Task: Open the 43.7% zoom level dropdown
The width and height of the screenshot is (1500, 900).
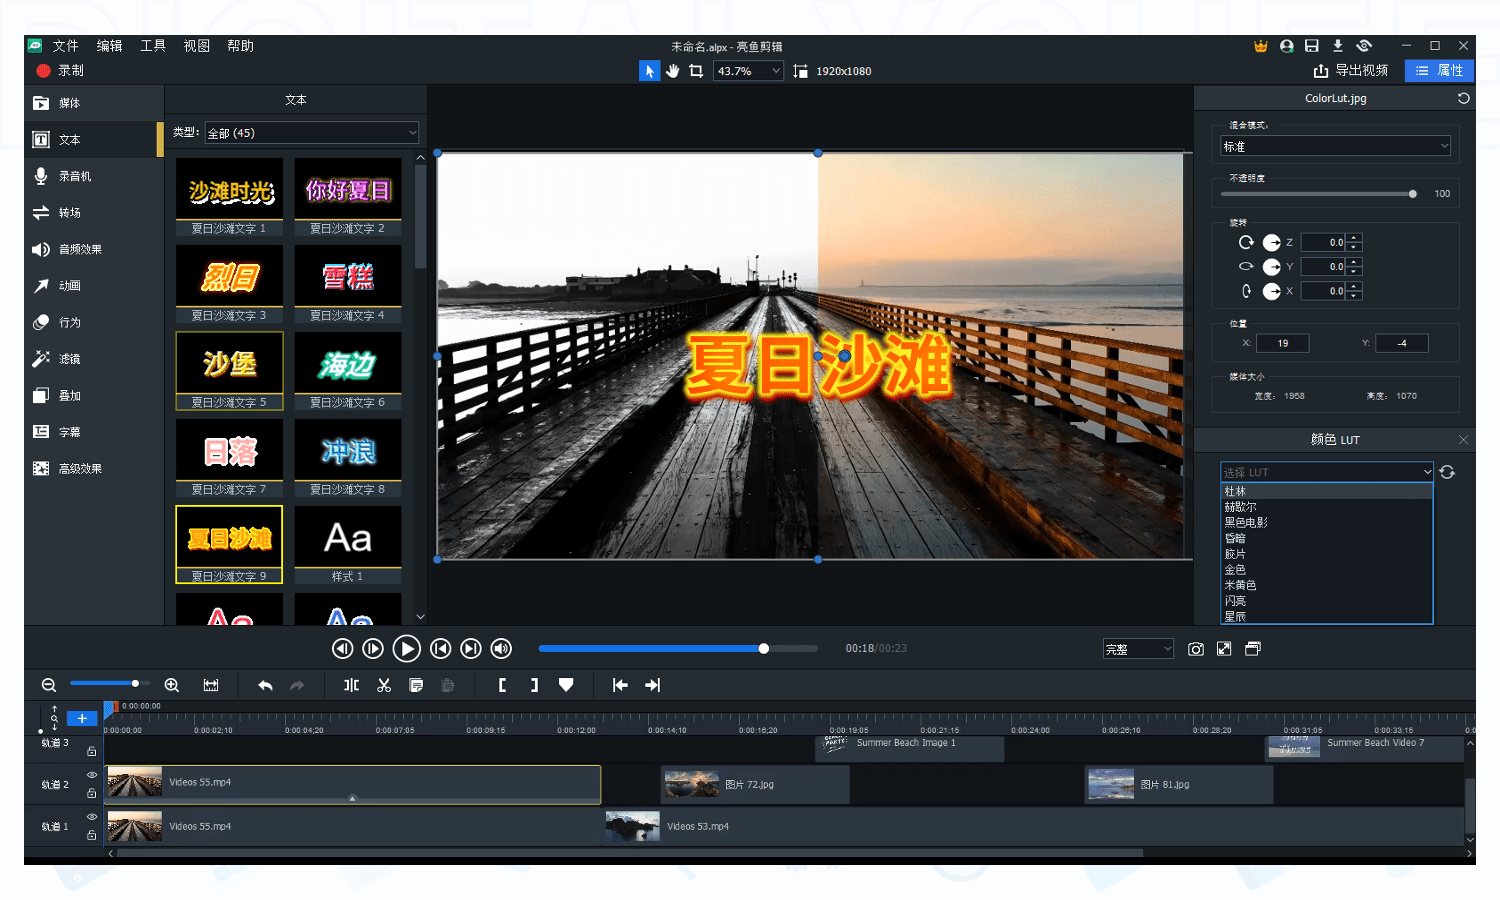Action: pos(747,71)
